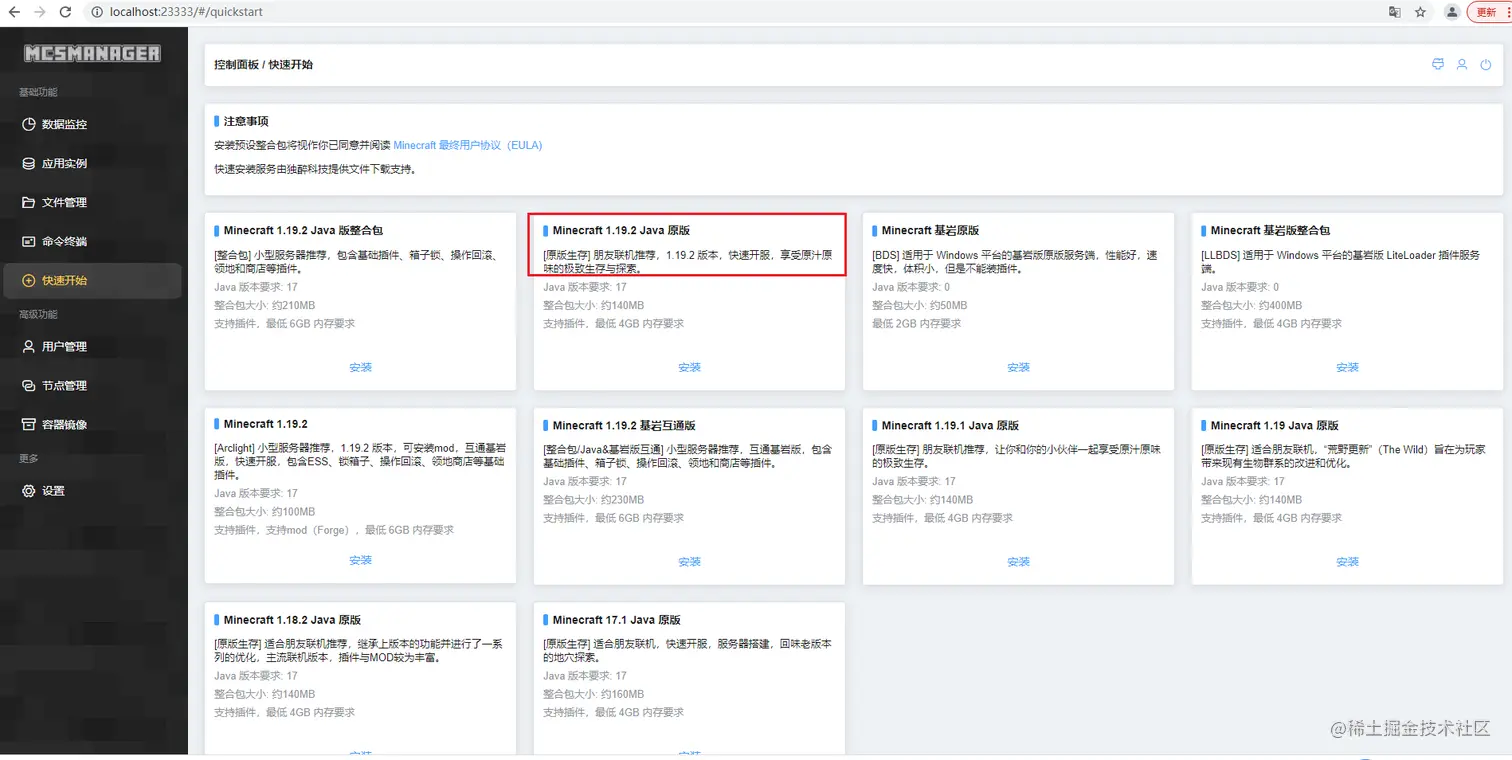
Task: Click the MCSManager logo
Action: [x=92, y=53]
